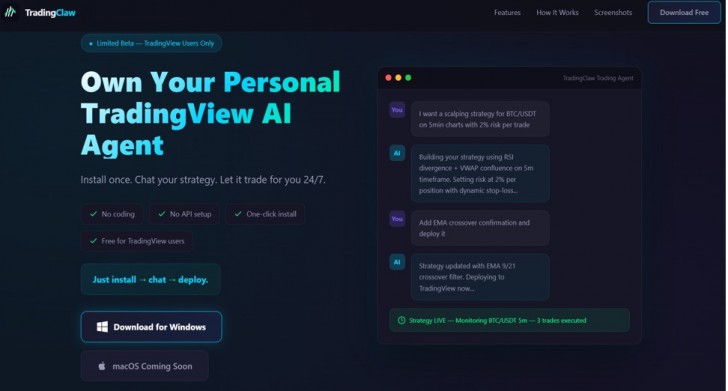This screenshot has width=728, height=391.
Task: Select 'Building your strategy using RSI' message
Action: coord(480,174)
